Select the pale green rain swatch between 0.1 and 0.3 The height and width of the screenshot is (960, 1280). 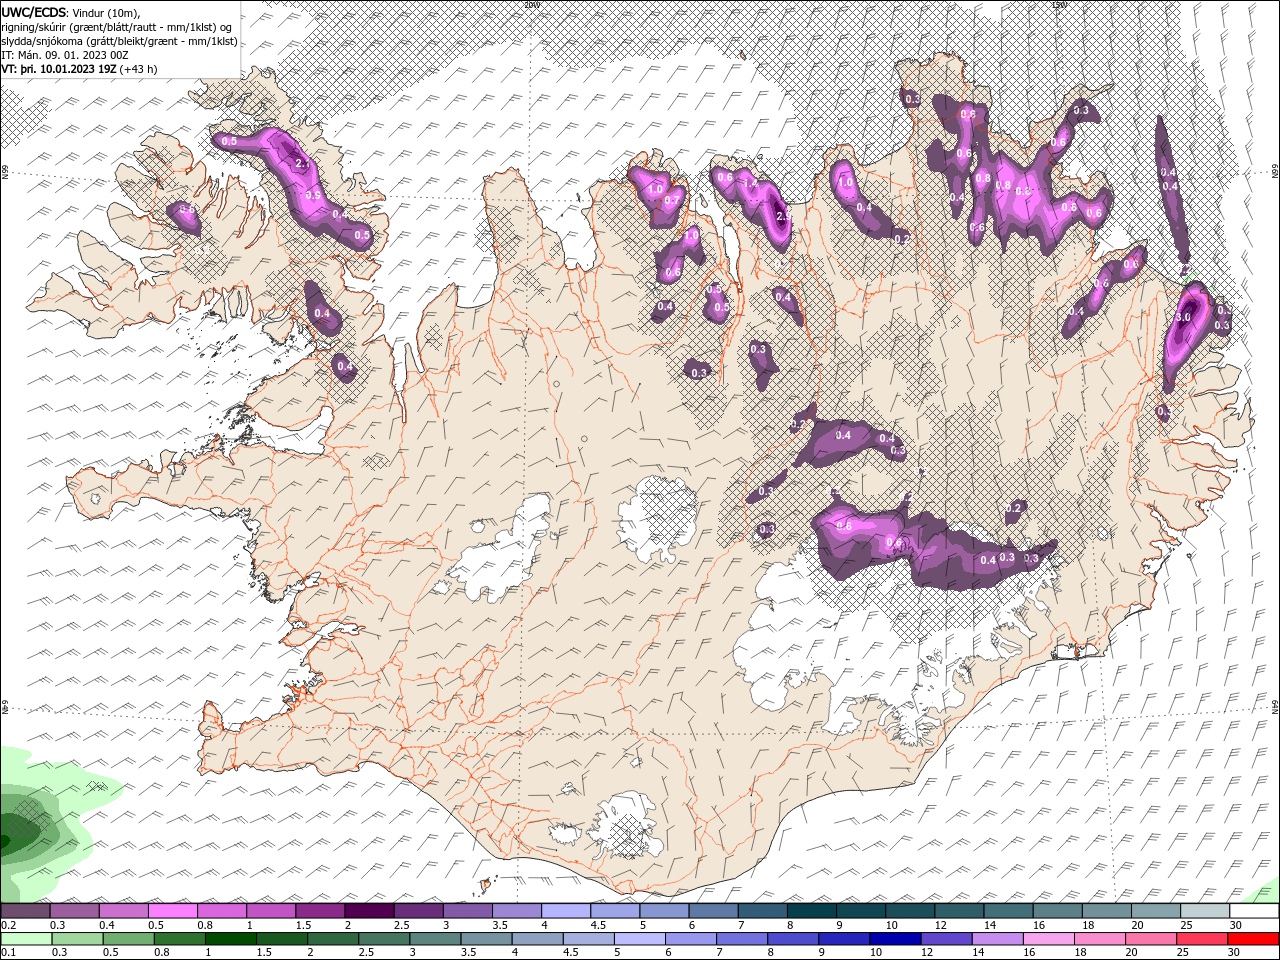26,939
